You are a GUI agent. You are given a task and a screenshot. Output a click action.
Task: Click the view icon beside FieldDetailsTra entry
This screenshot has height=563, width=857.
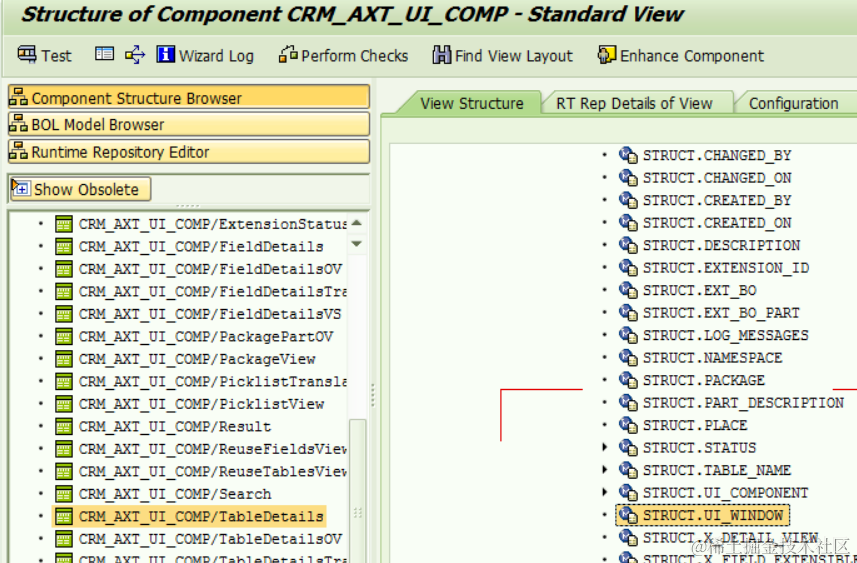pyautogui.click(x=64, y=291)
